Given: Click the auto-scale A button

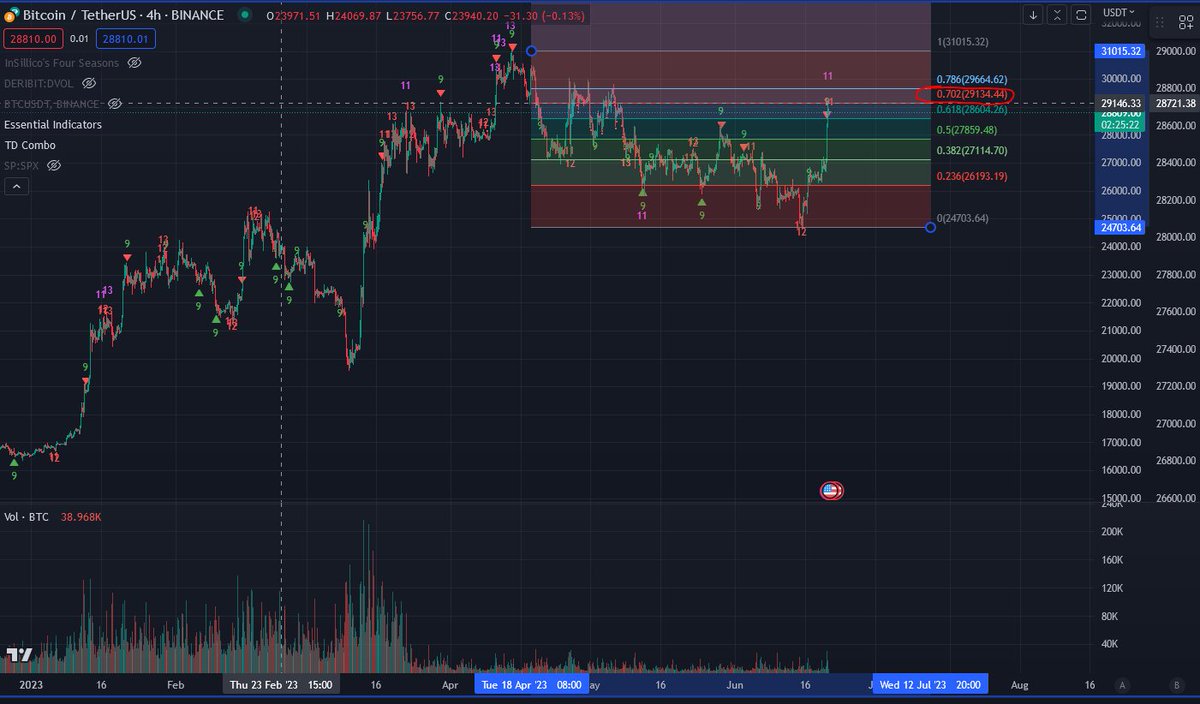Looking at the screenshot, I should [x=1123, y=685].
